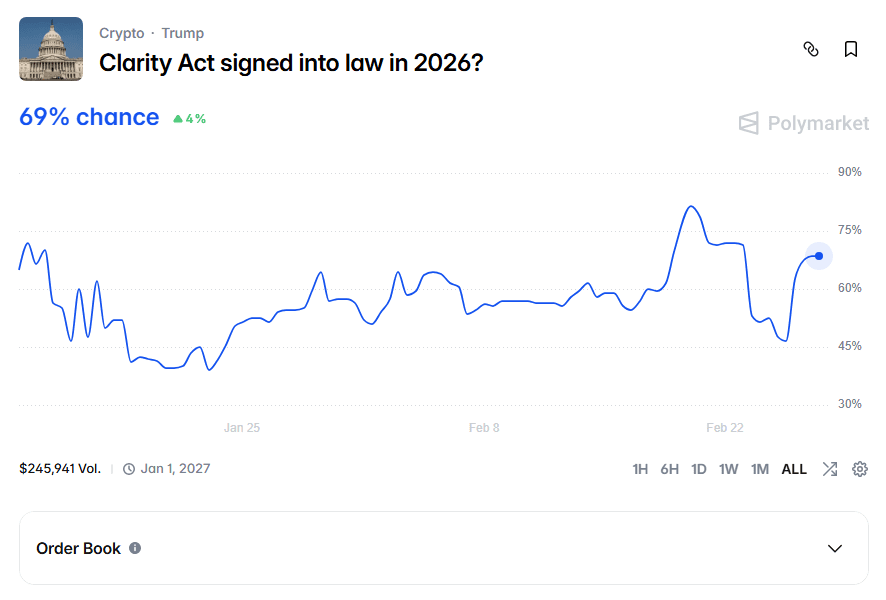Select the 1M time range
Screen dimensions: 886x600
click(x=760, y=469)
